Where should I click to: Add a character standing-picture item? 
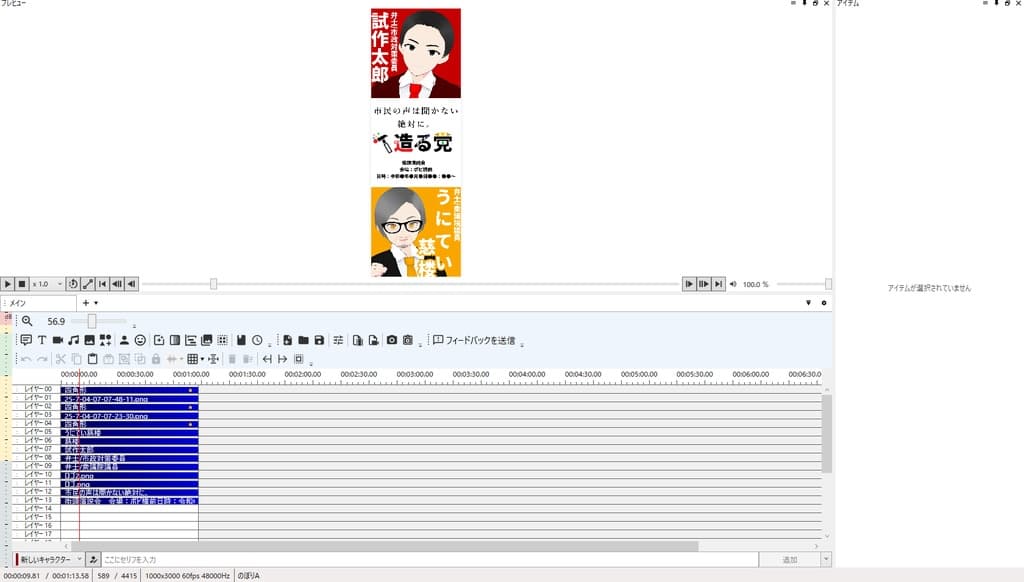[124, 340]
